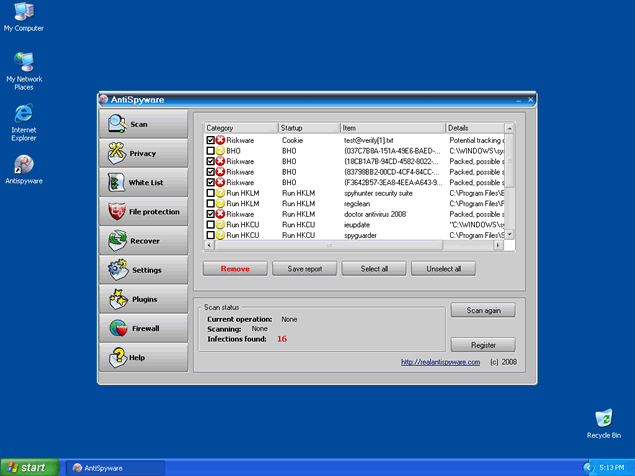The height and width of the screenshot is (476, 635).
Task: Open the Plugins sidebar icon
Action: (117, 299)
